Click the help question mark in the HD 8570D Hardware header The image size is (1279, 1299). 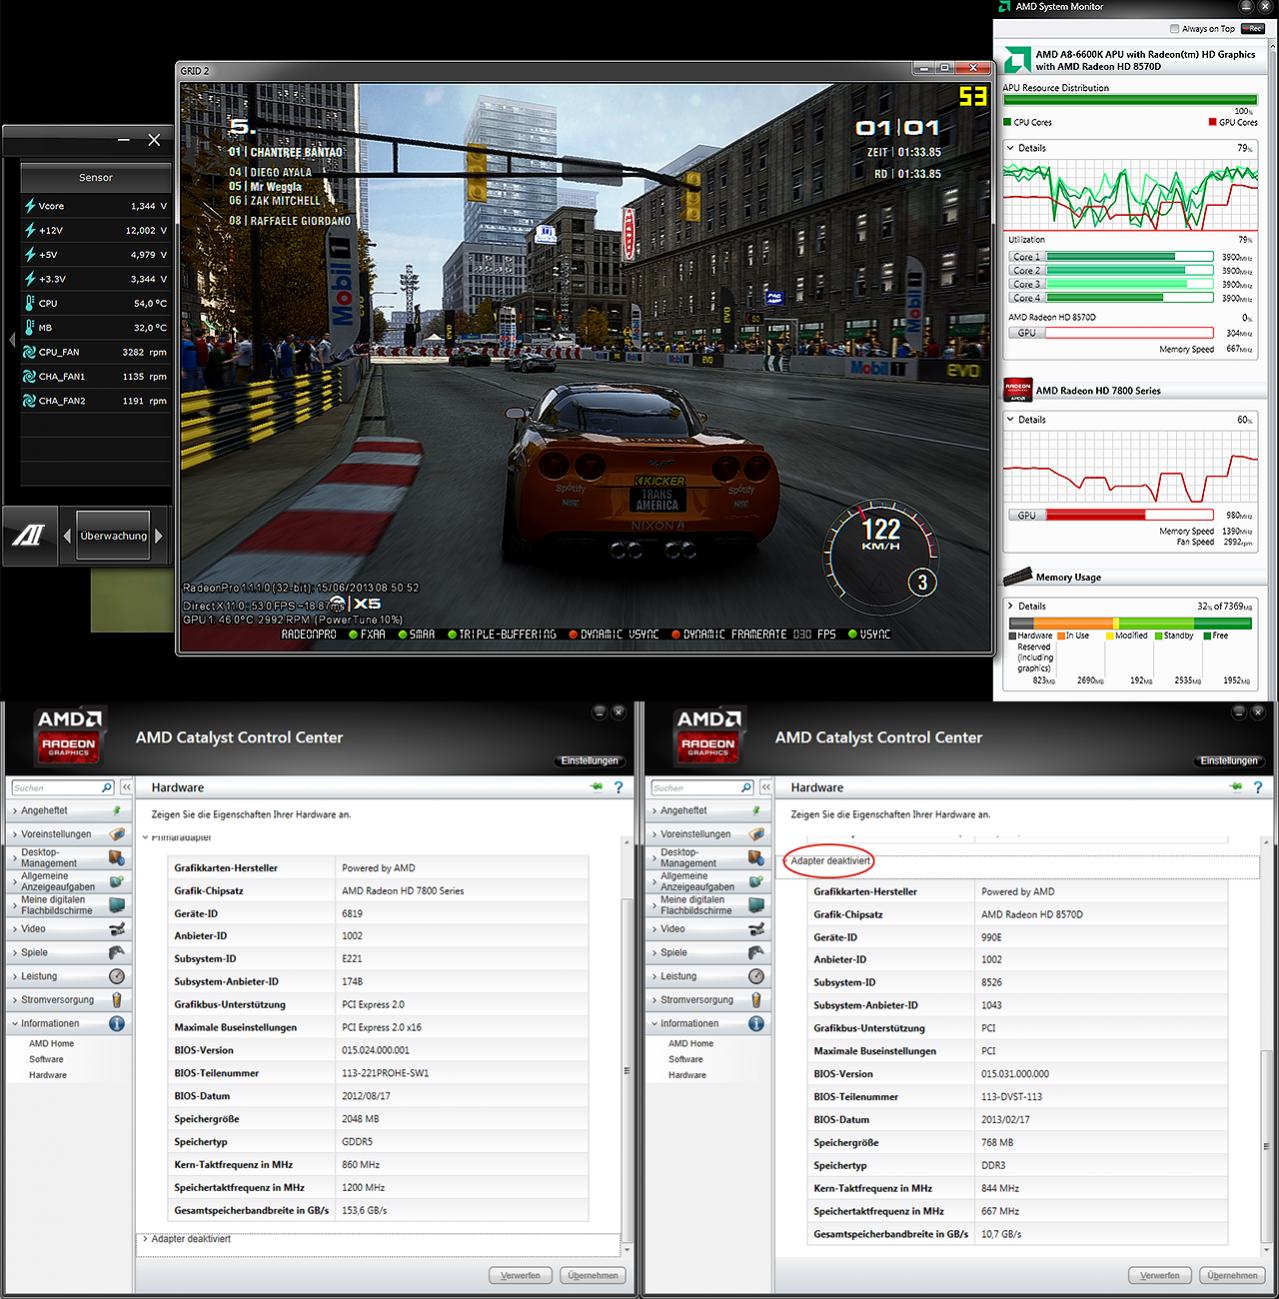click(1258, 788)
